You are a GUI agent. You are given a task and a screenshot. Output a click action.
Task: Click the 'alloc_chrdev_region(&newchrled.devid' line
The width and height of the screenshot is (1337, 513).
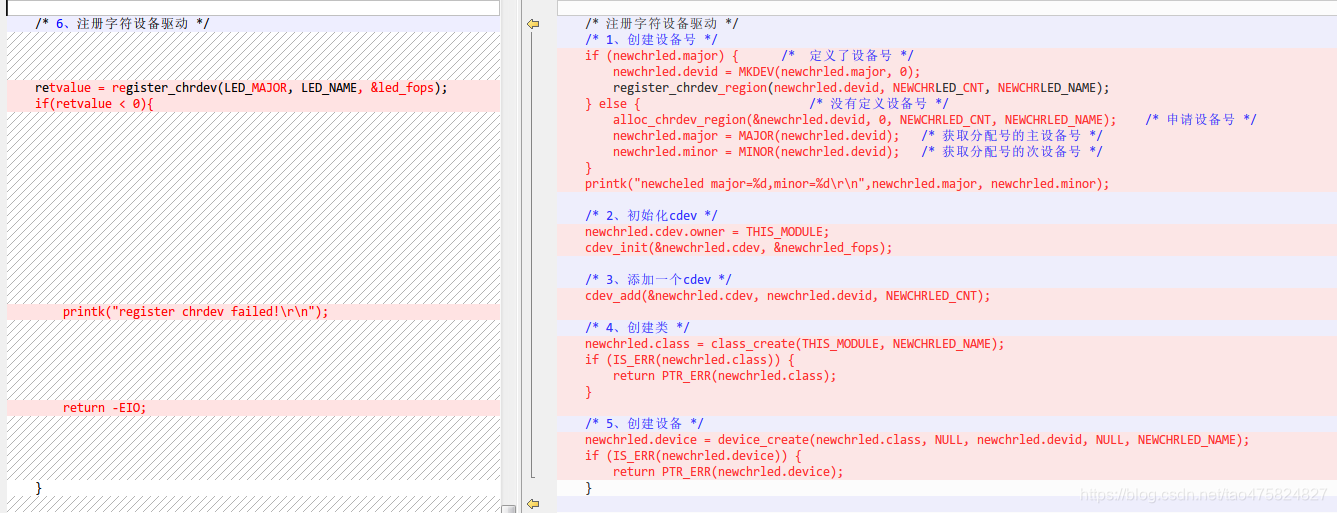click(864, 120)
